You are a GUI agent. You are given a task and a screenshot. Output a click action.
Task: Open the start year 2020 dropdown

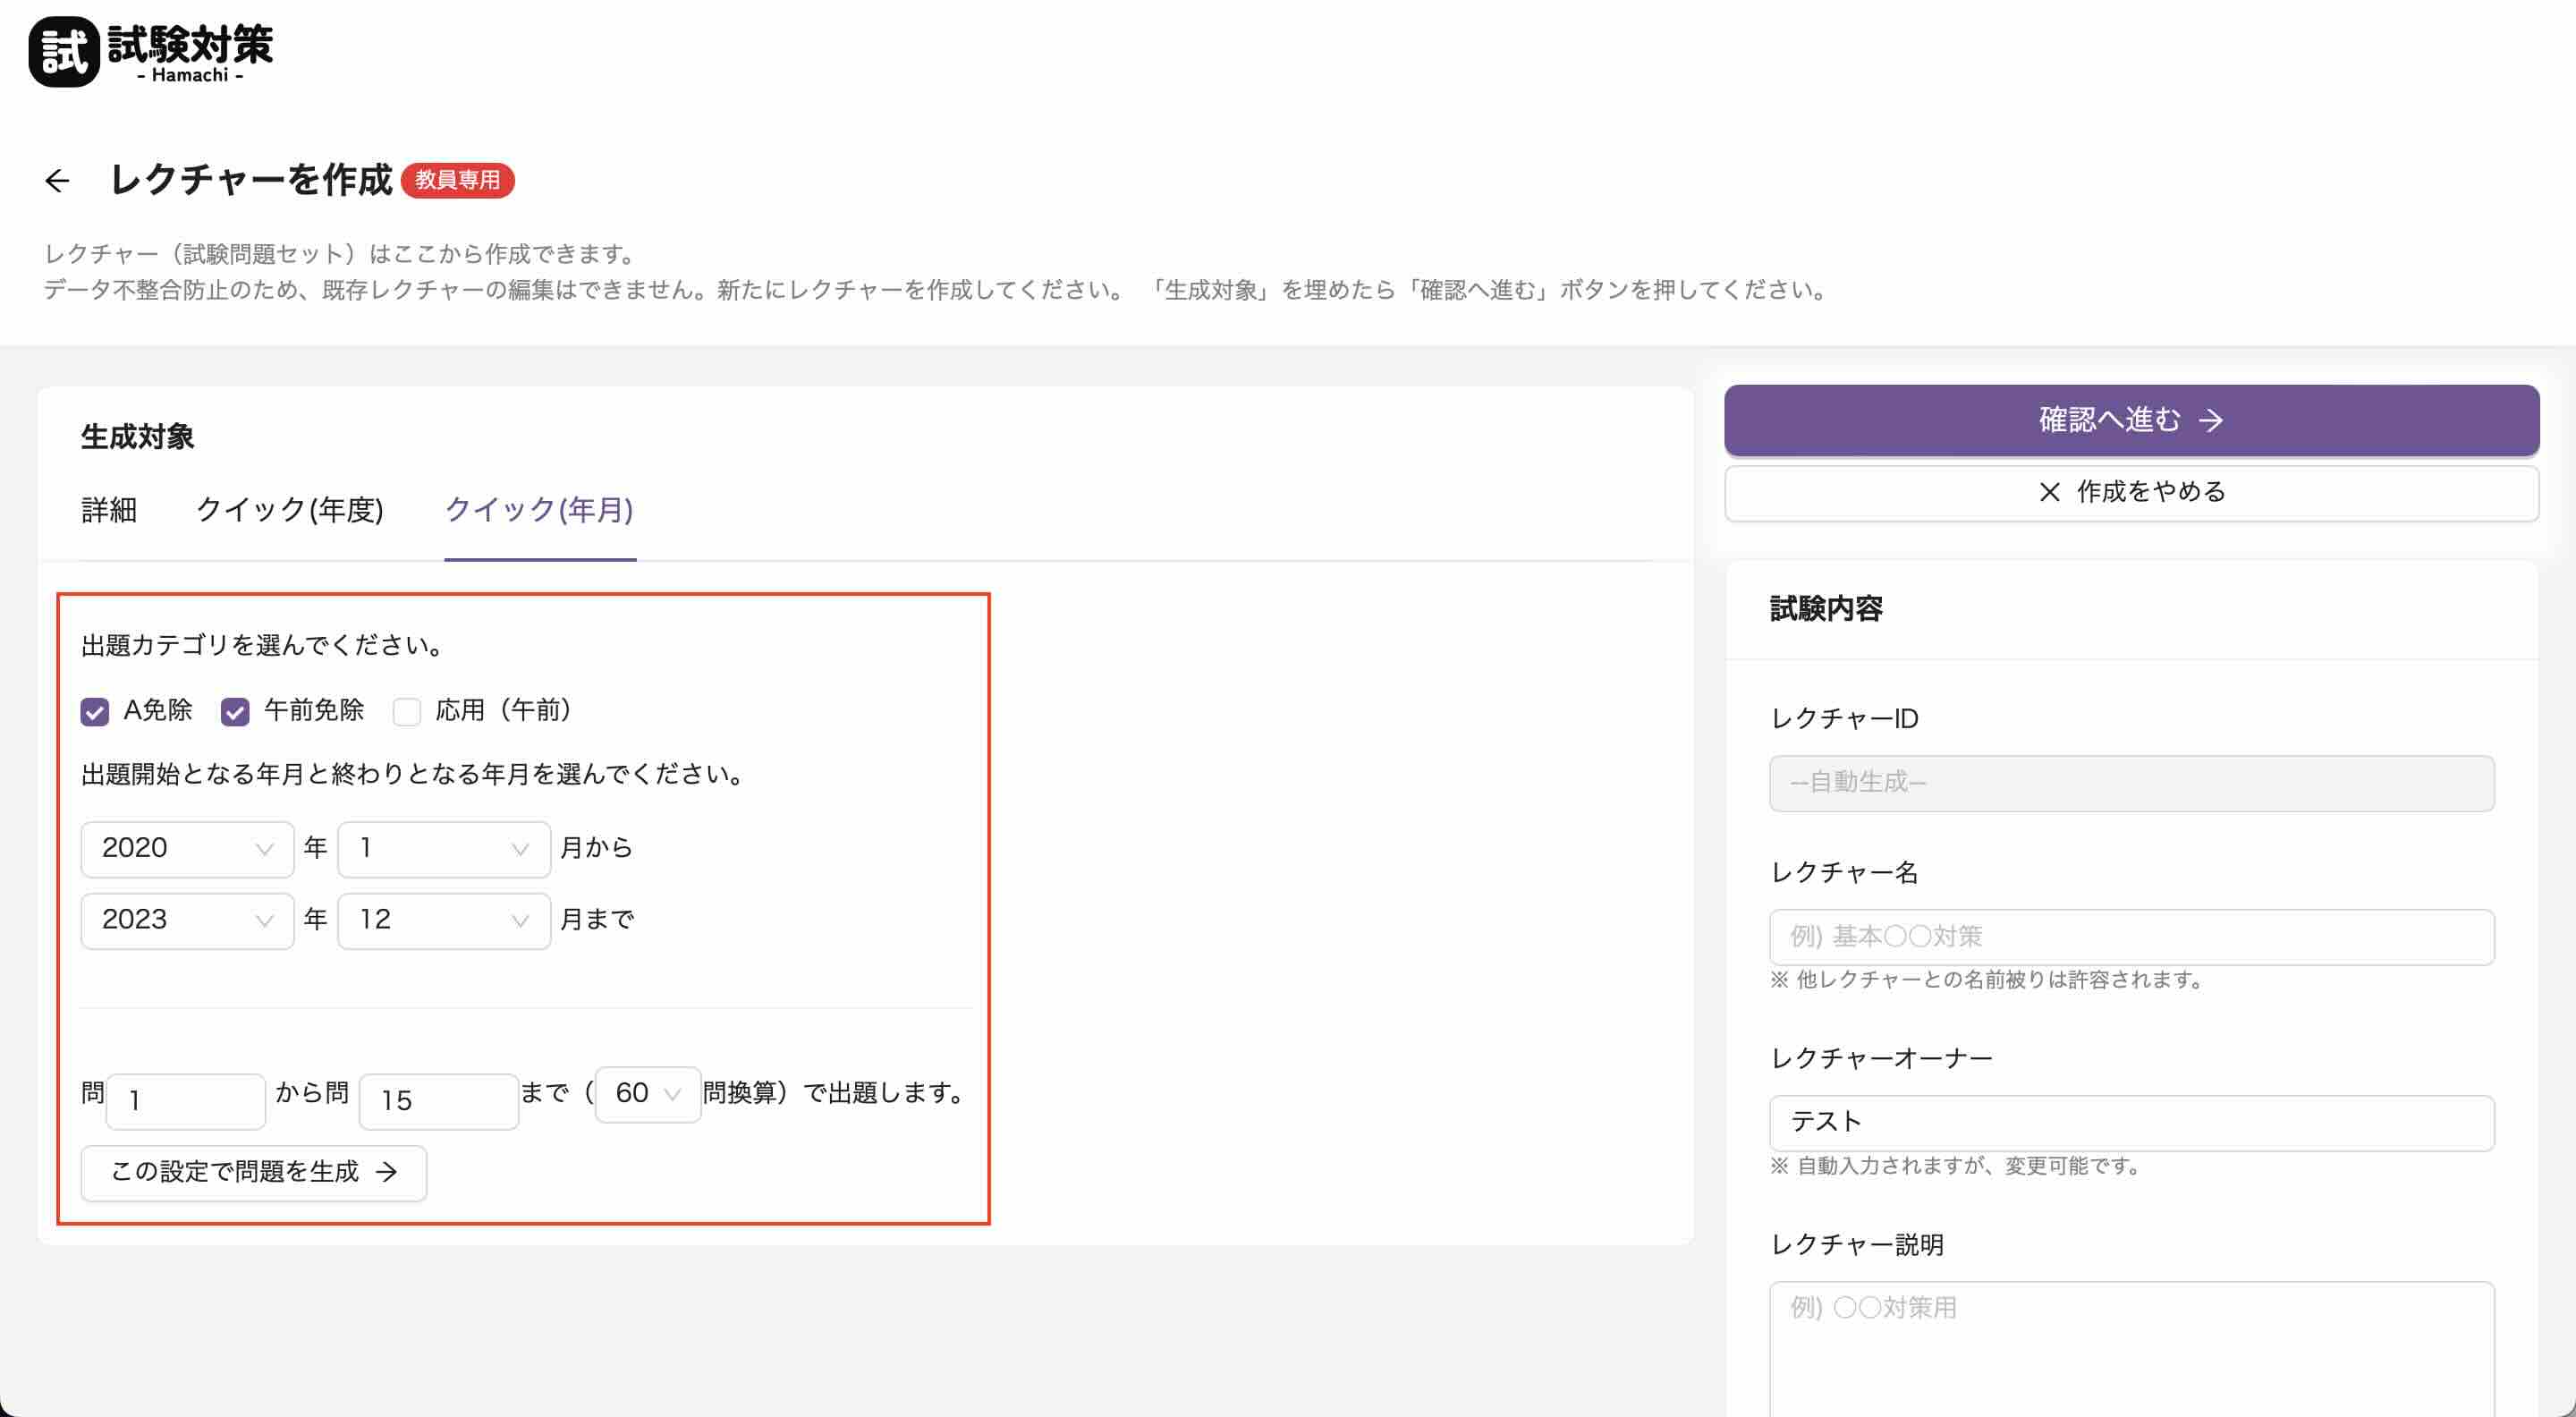(x=187, y=849)
